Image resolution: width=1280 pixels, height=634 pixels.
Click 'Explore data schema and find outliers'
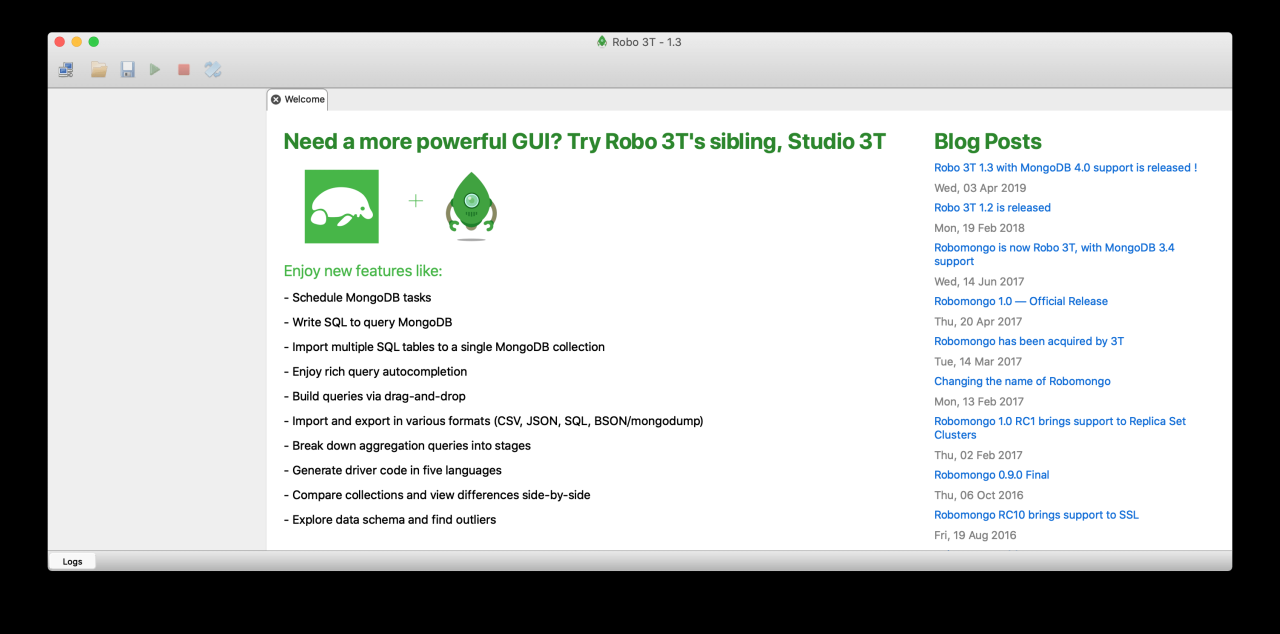pyautogui.click(x=390, y=520)
